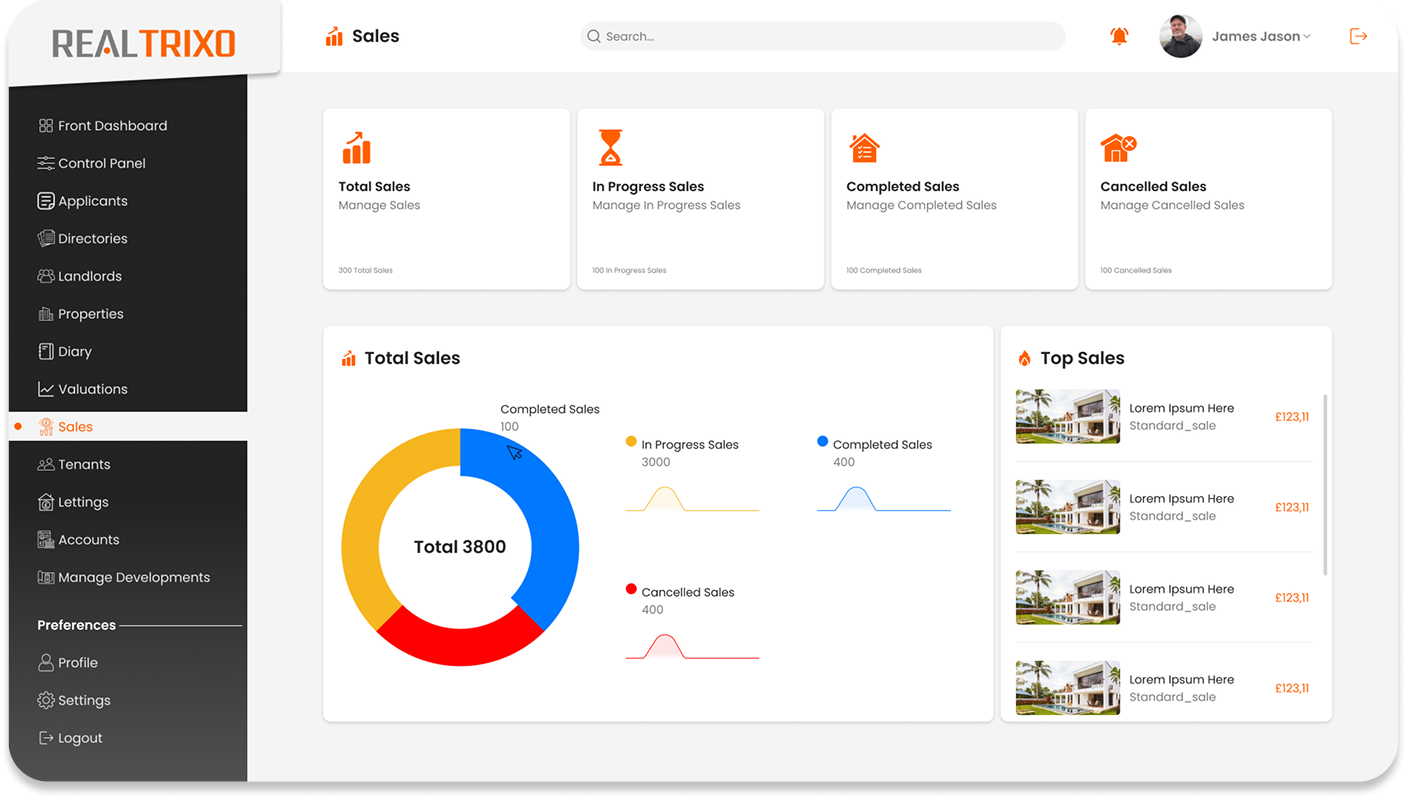This screenshot has height=799, width=1407.
Task: Open the Manage Sales link
Action: (379, 205)
